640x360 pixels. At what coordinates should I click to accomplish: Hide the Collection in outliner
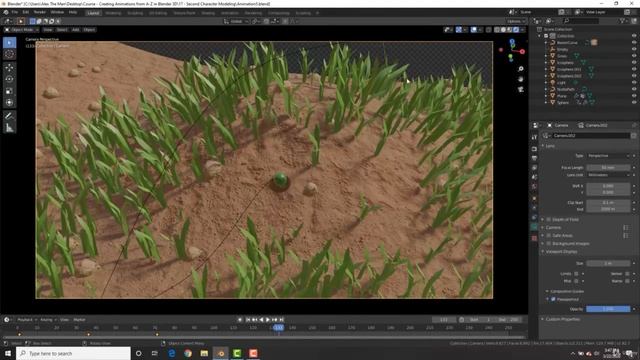pos(634,36)
